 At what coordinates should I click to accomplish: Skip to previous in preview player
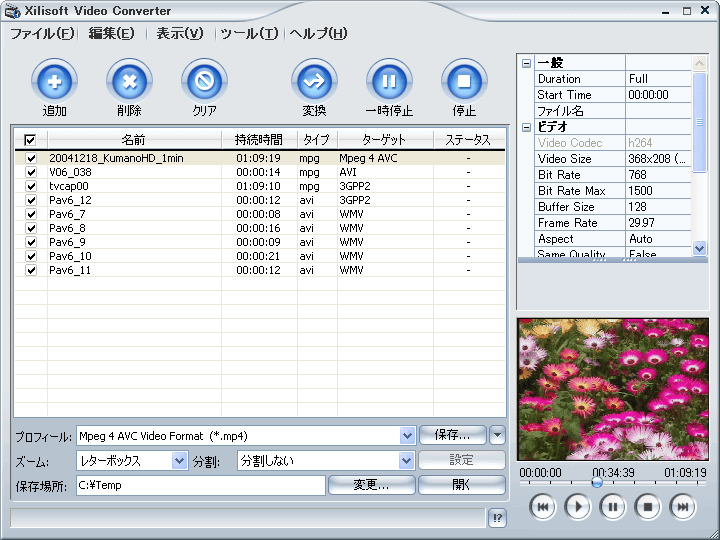[x=543, y=507]
